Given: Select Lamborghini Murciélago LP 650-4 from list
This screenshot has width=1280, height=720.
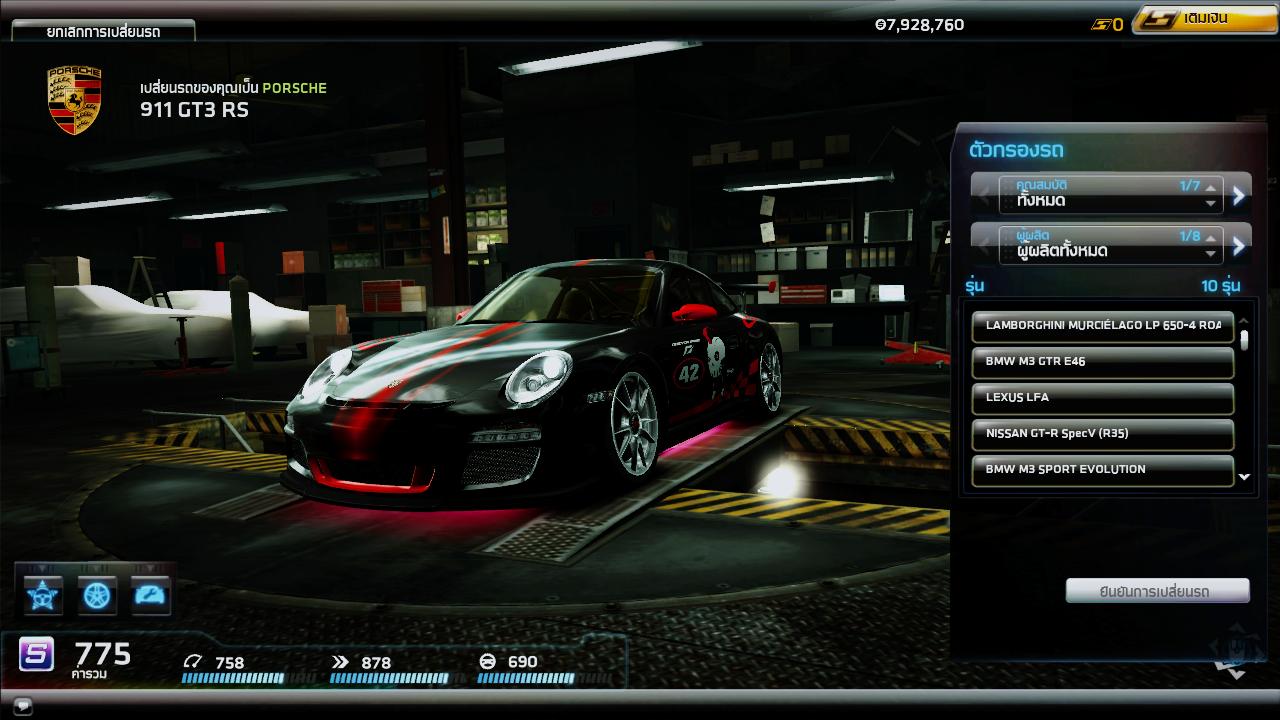Looking at the screenshot, I should tap(1103, 326).
